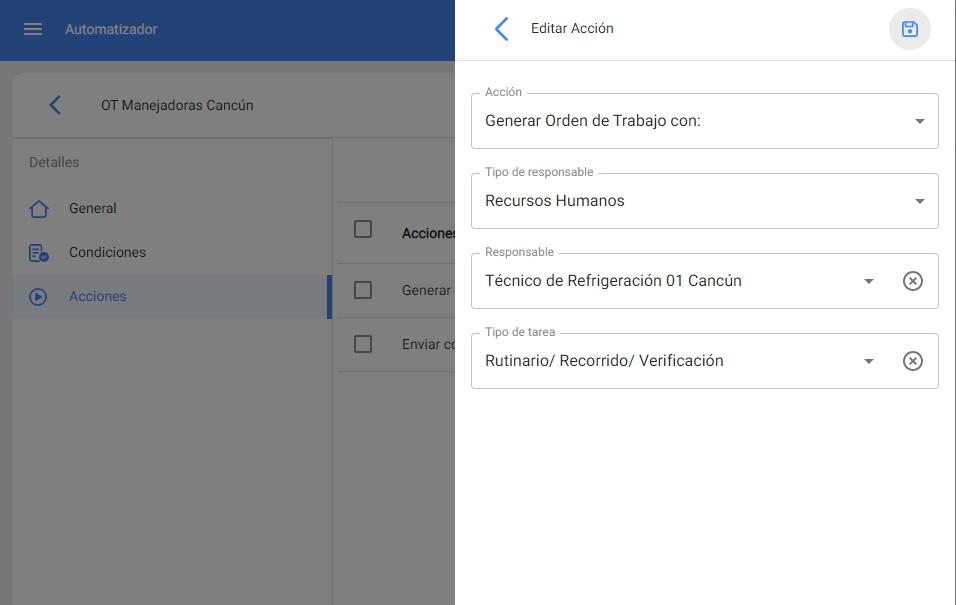Clear the Responsable field value
956x605 pixels.
912,281
